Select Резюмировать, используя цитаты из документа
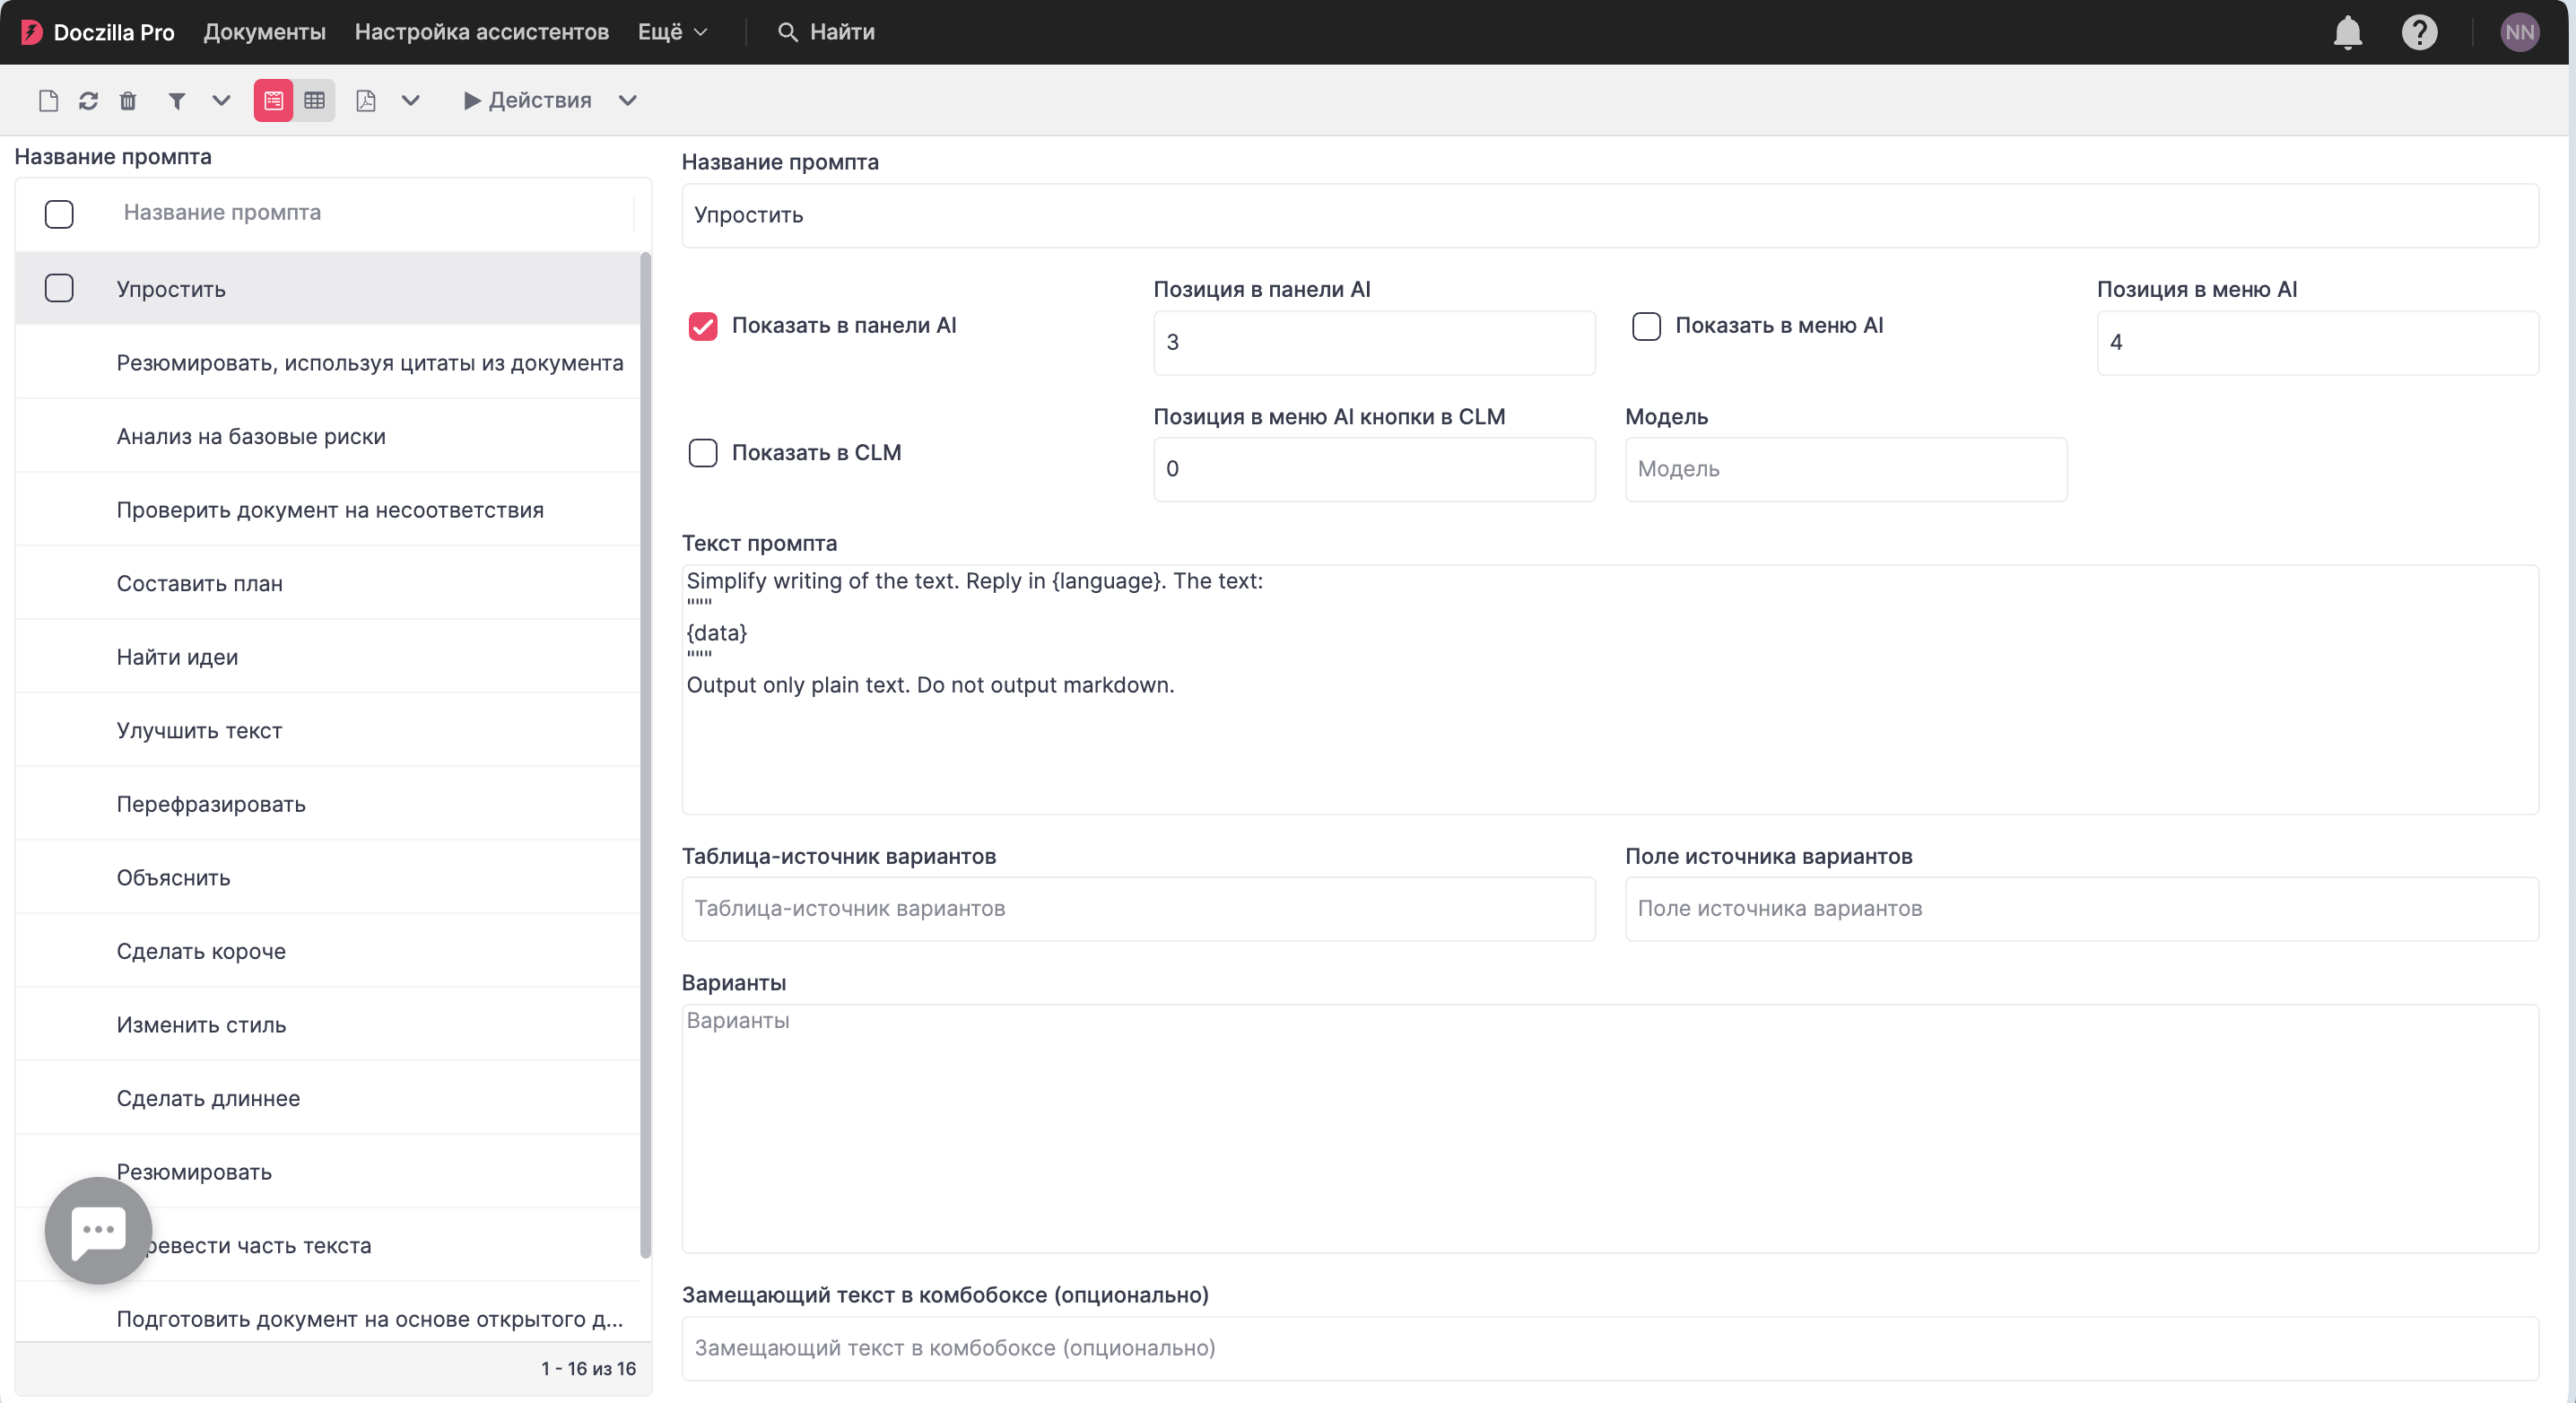 [x=328, y=363]
